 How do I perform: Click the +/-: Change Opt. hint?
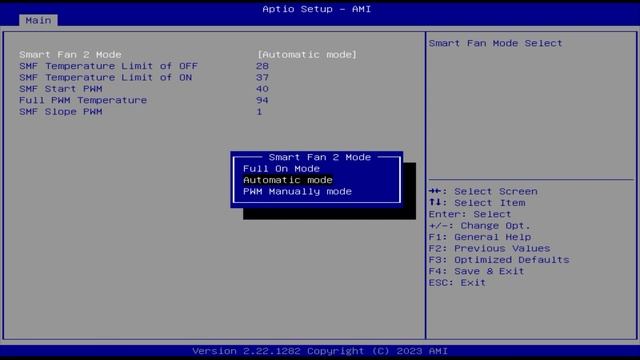(x=480, y=226)
